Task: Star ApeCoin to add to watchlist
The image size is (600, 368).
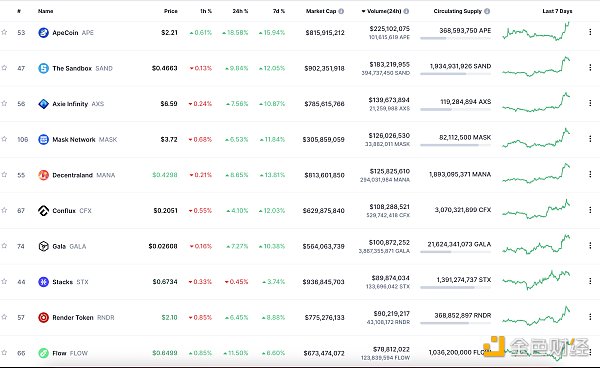Action: [x=4, y=32]
